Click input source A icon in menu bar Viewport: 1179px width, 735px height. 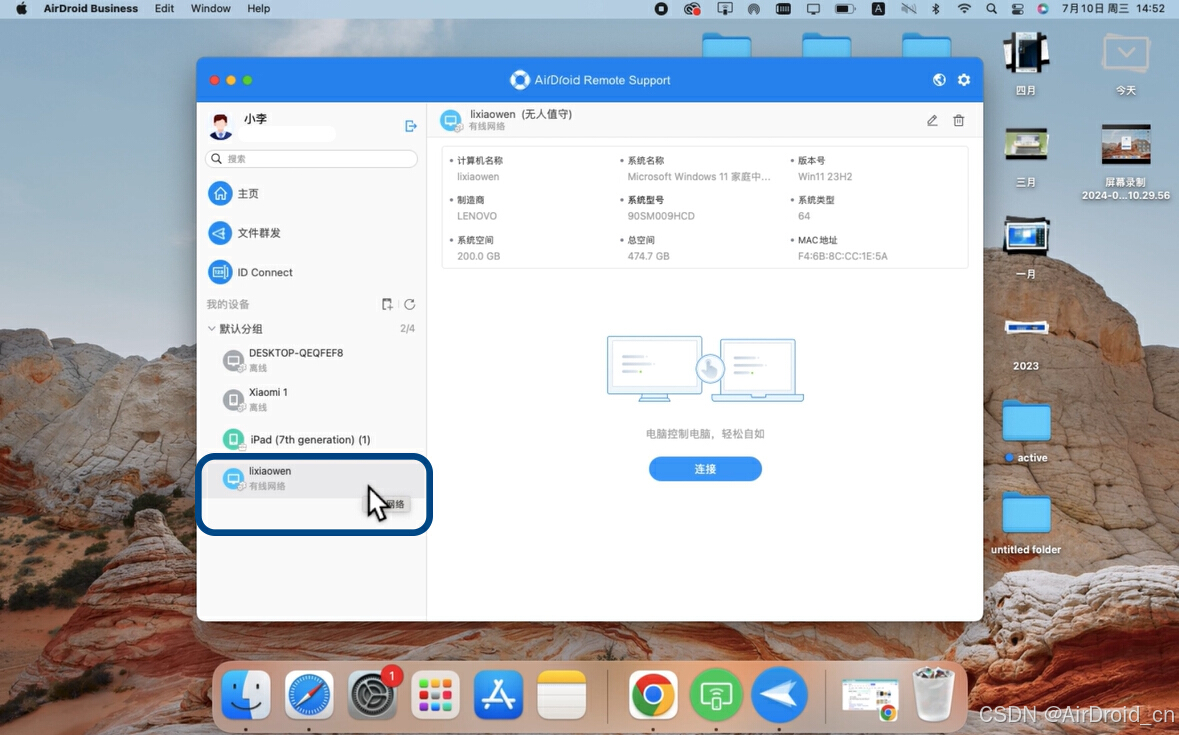pyautogui.click(x=878, y=9)
